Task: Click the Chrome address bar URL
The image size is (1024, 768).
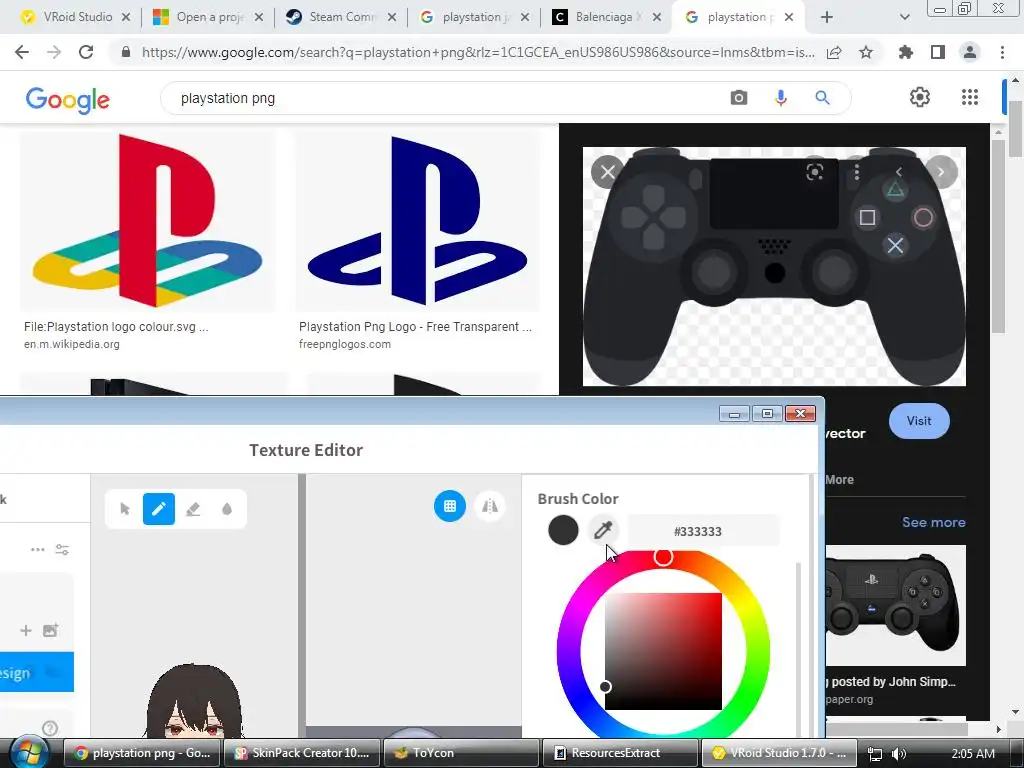Action: [478, 52]
